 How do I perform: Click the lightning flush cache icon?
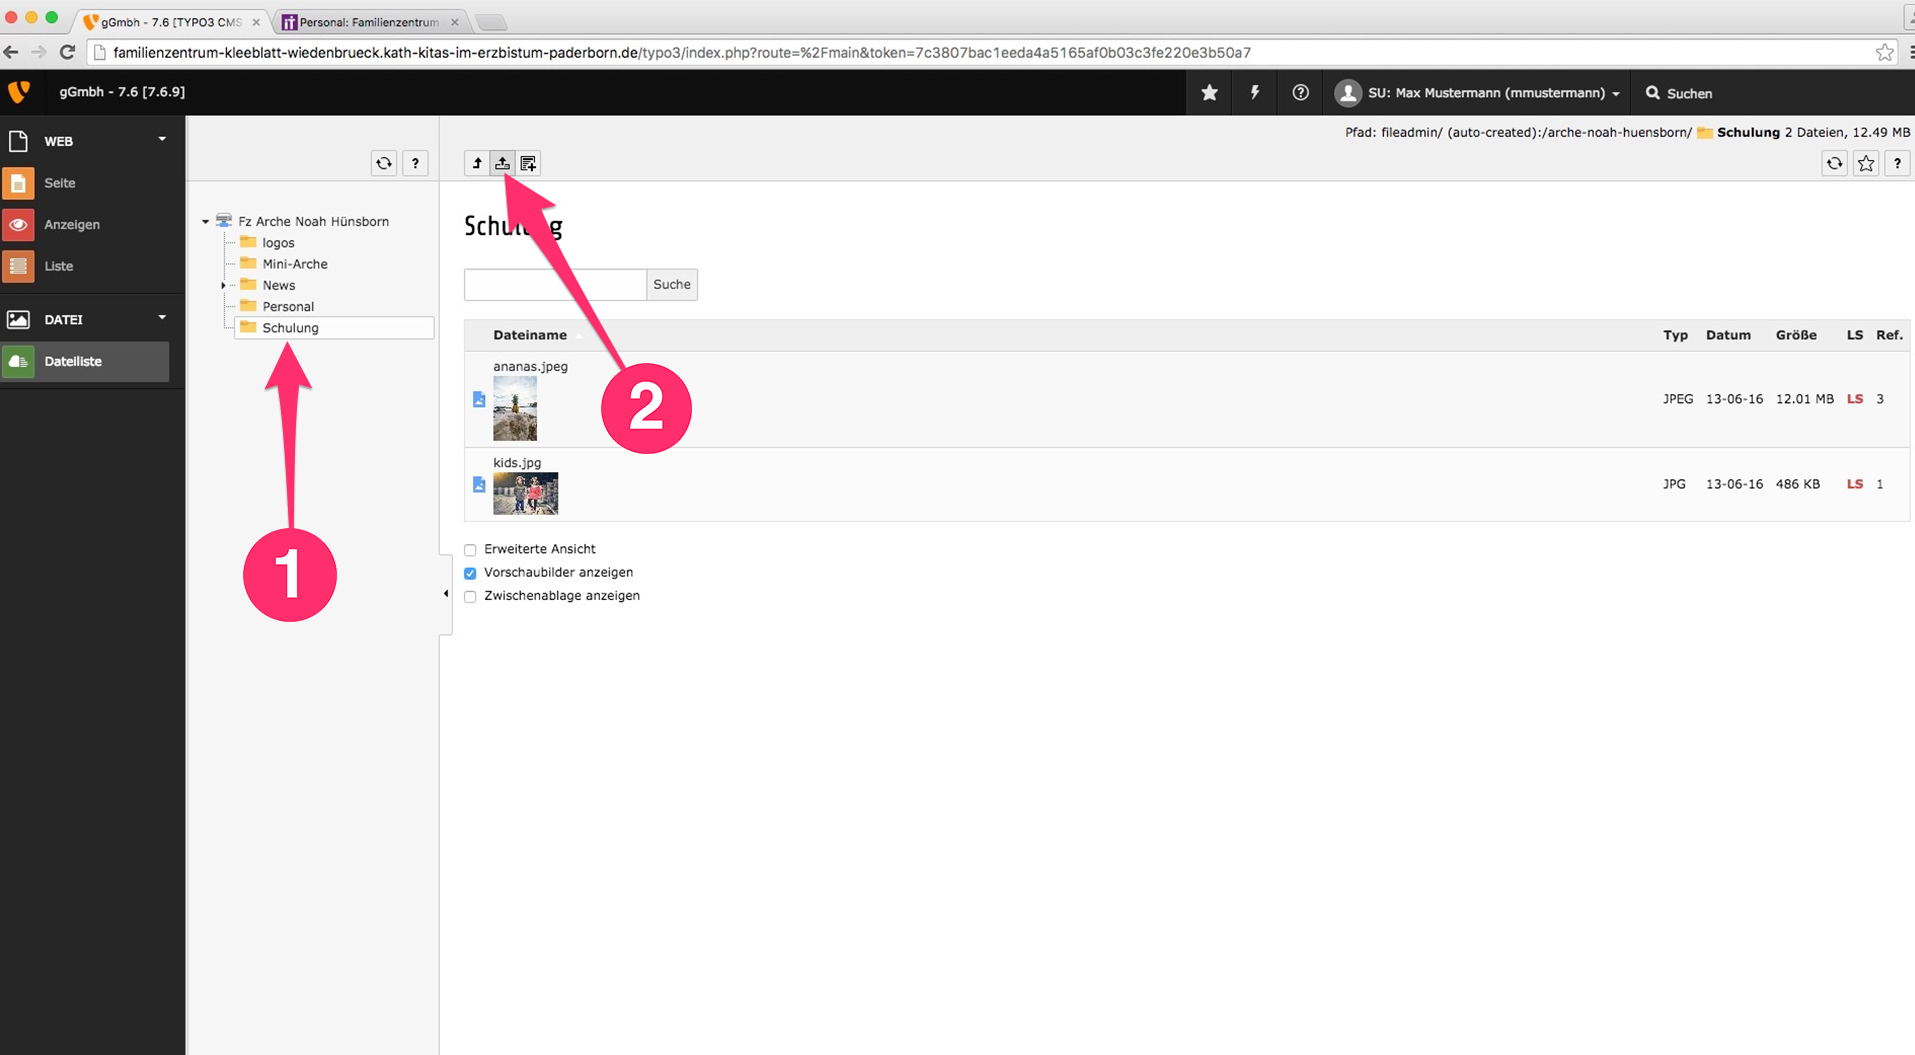coord(1255,93)
